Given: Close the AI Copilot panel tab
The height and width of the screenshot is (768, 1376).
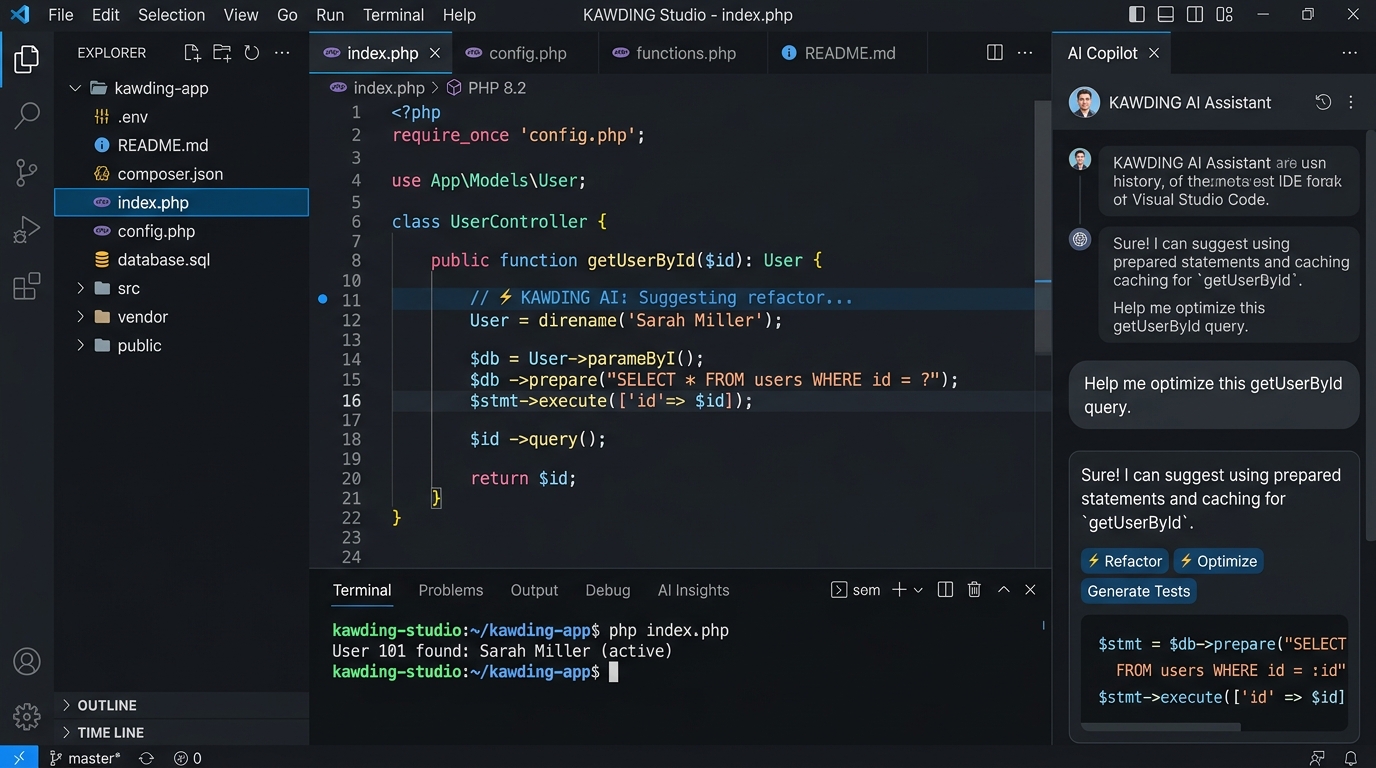Looking at the screenshot, I should (1154, 53).
